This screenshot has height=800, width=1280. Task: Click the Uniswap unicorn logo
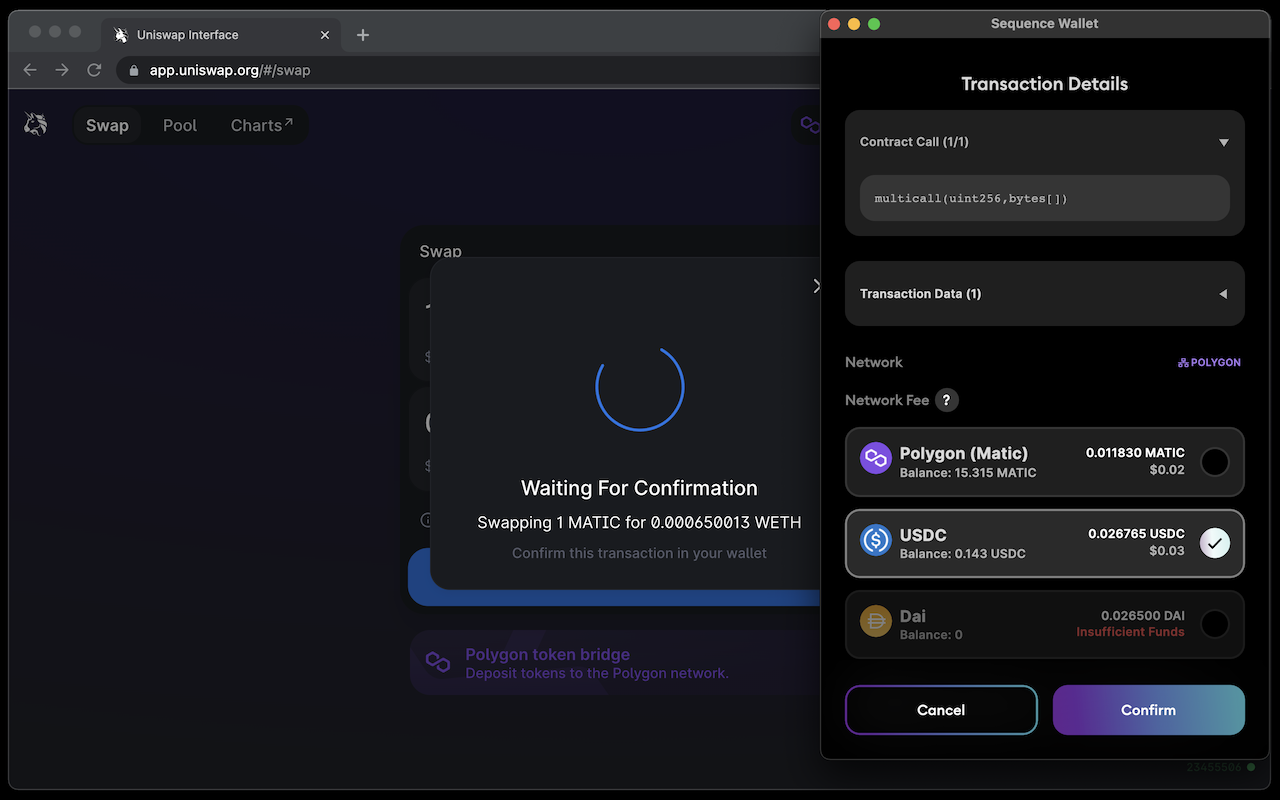(36, 124)
